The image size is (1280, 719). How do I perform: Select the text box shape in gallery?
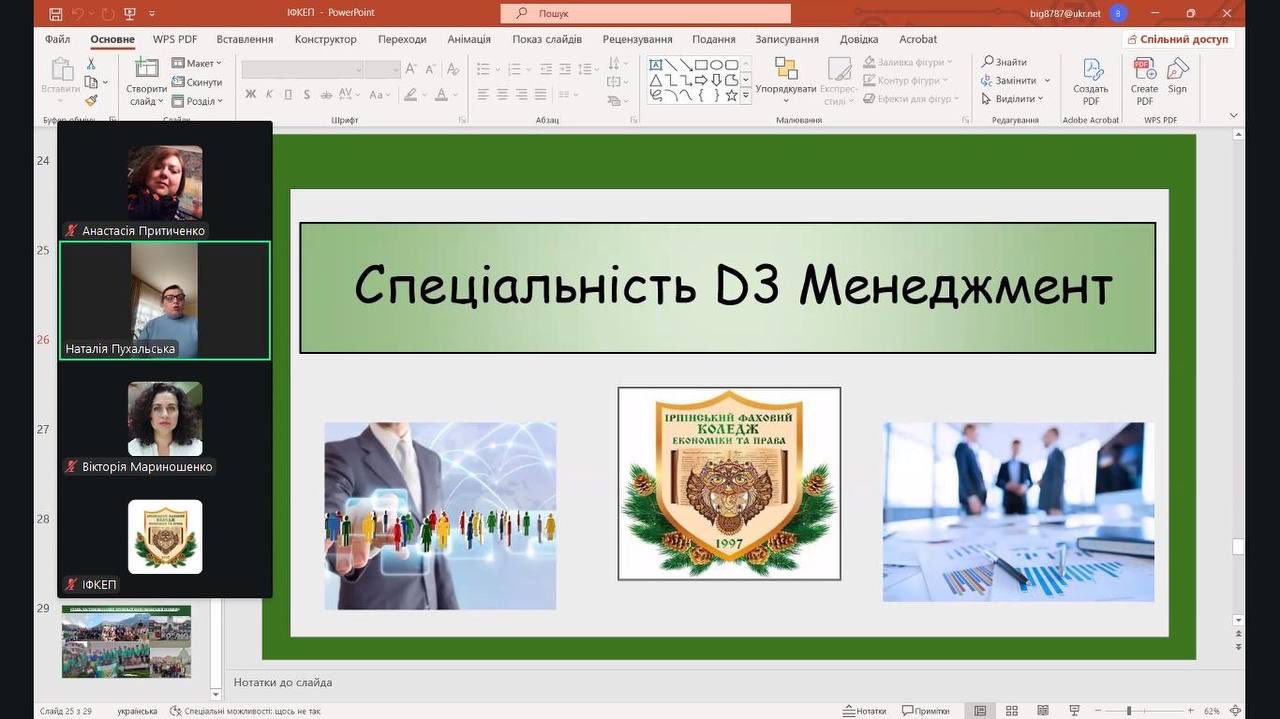[x=656, y=65]
